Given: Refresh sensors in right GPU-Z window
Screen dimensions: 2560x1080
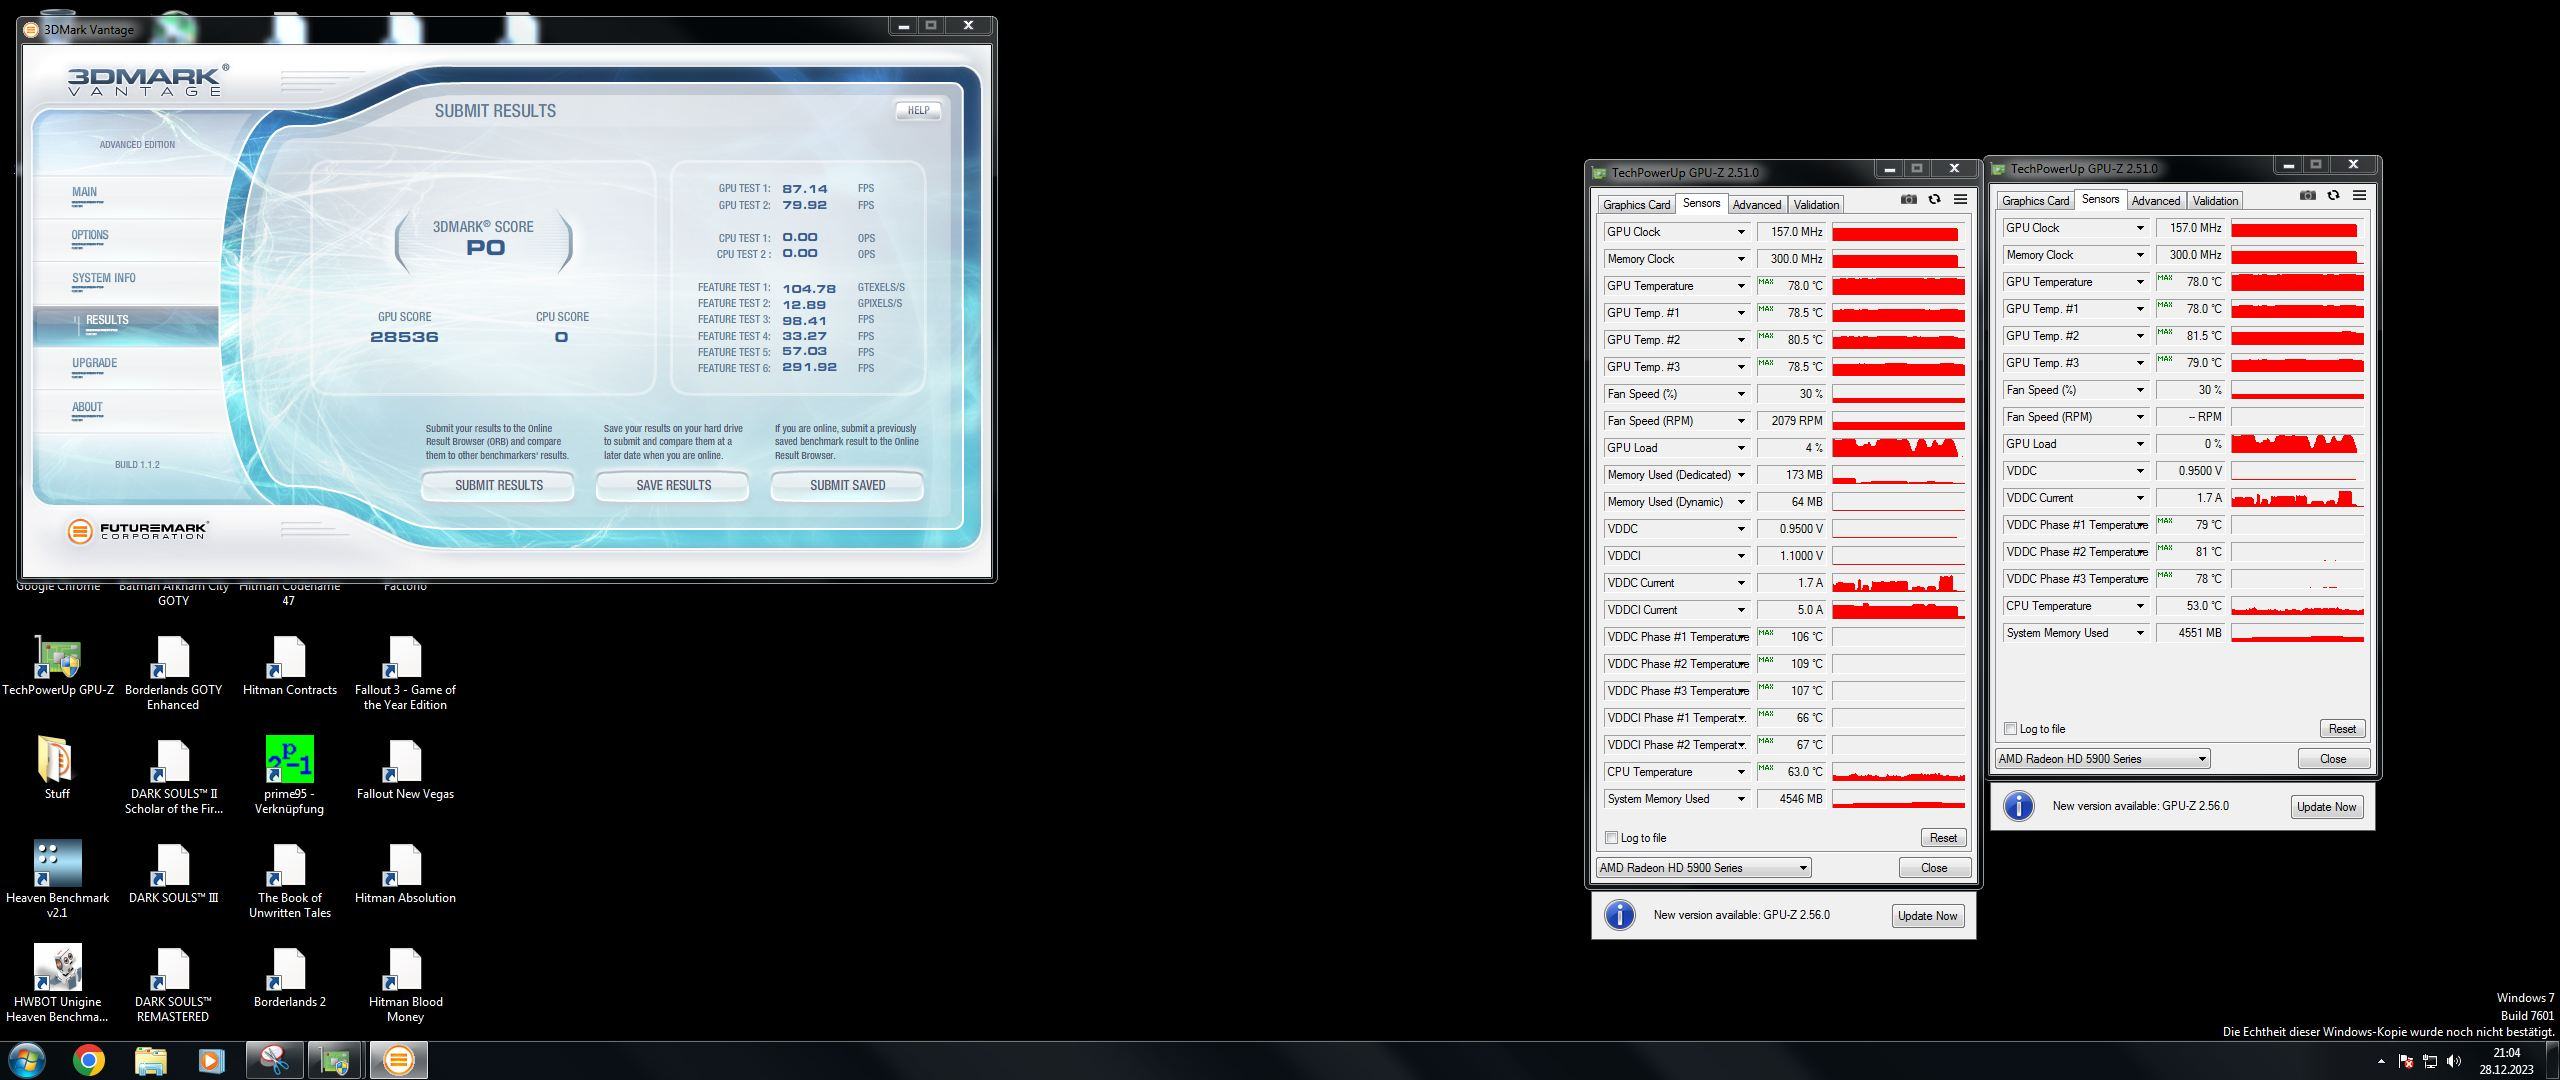Looking at the screenshot, I should pos(2333,196).
